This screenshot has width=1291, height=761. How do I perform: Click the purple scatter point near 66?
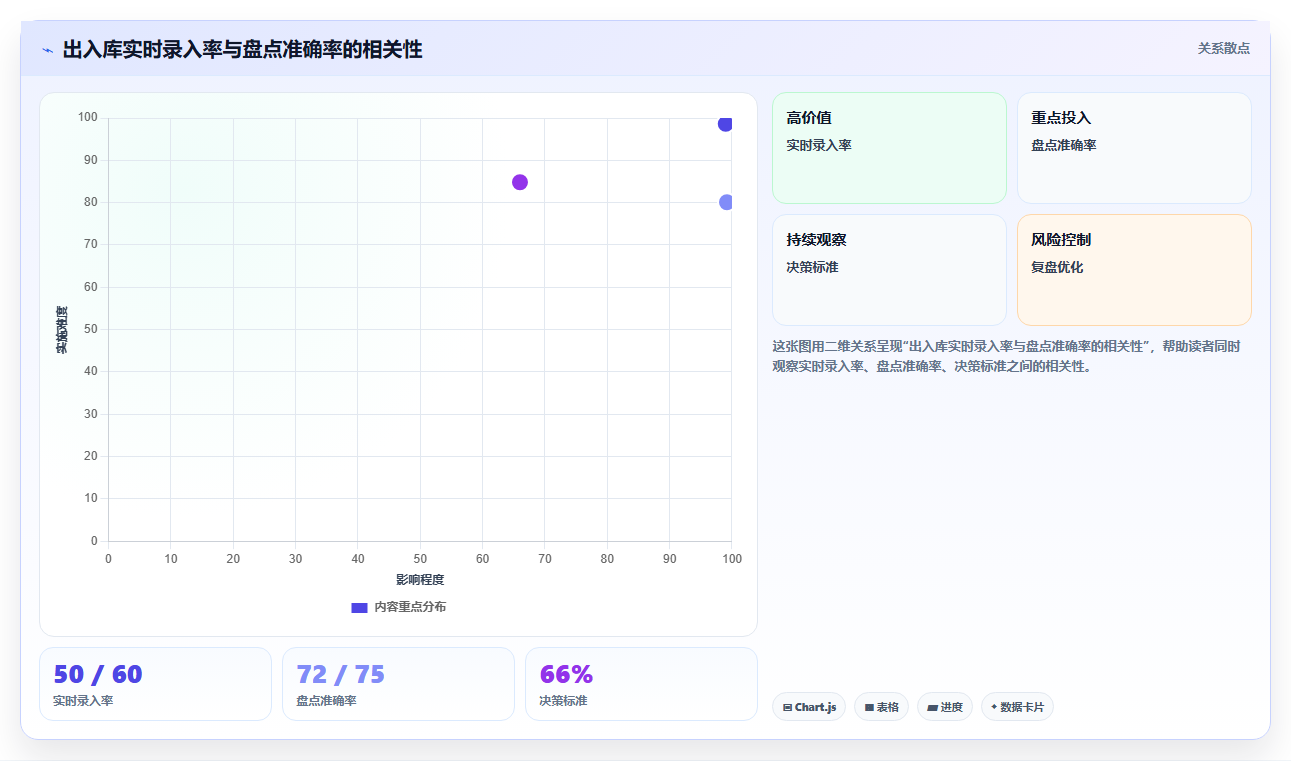[520, 182]
